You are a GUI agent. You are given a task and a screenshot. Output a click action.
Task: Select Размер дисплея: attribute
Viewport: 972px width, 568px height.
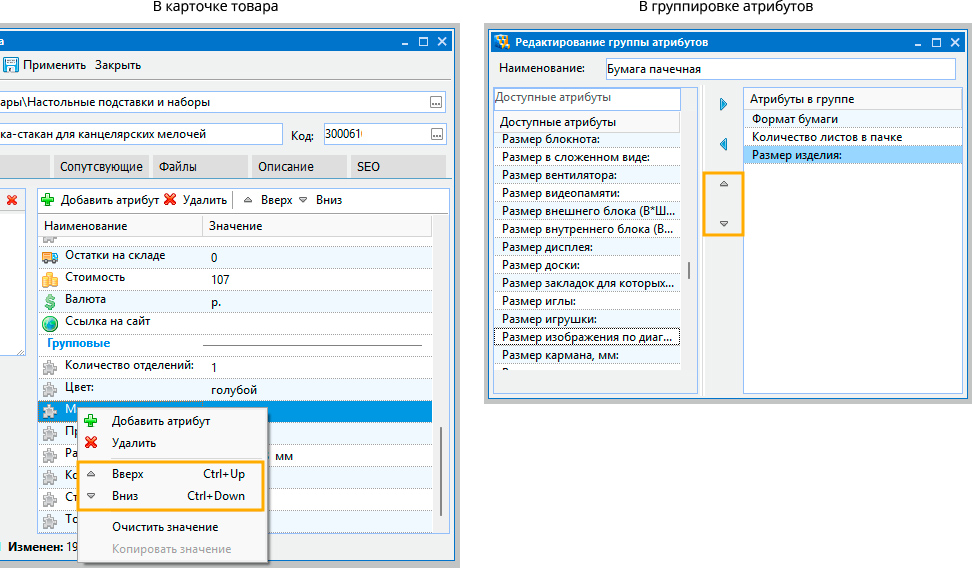(x=587, y=247)
